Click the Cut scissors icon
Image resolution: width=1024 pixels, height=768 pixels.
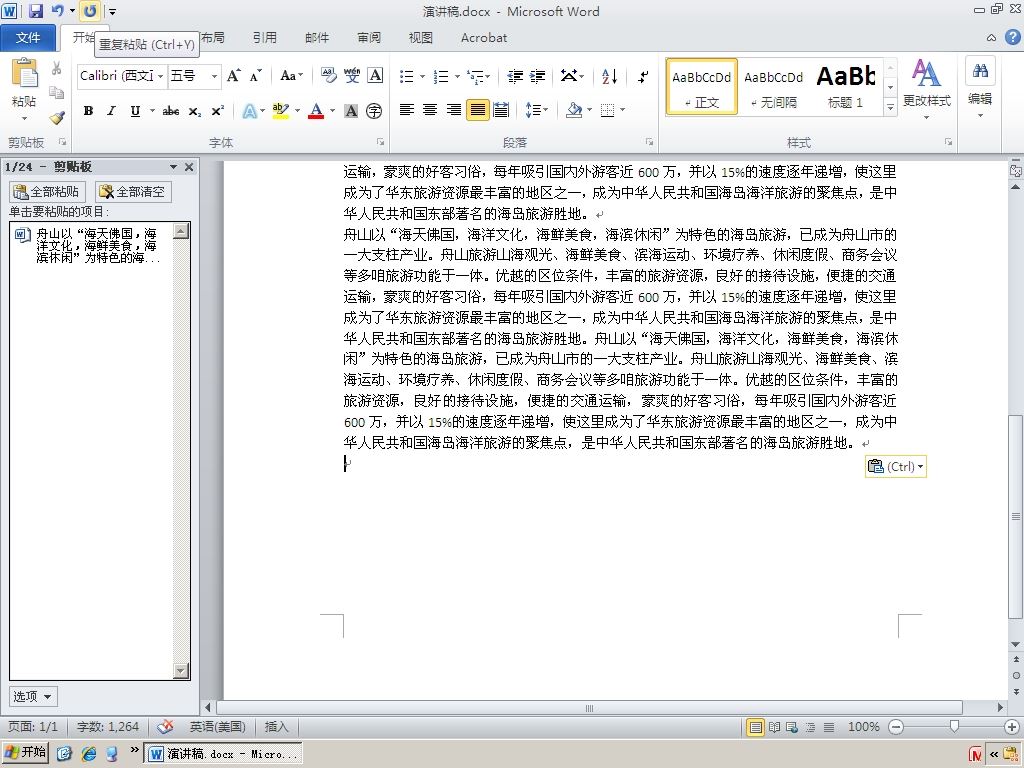click(56, 69)
